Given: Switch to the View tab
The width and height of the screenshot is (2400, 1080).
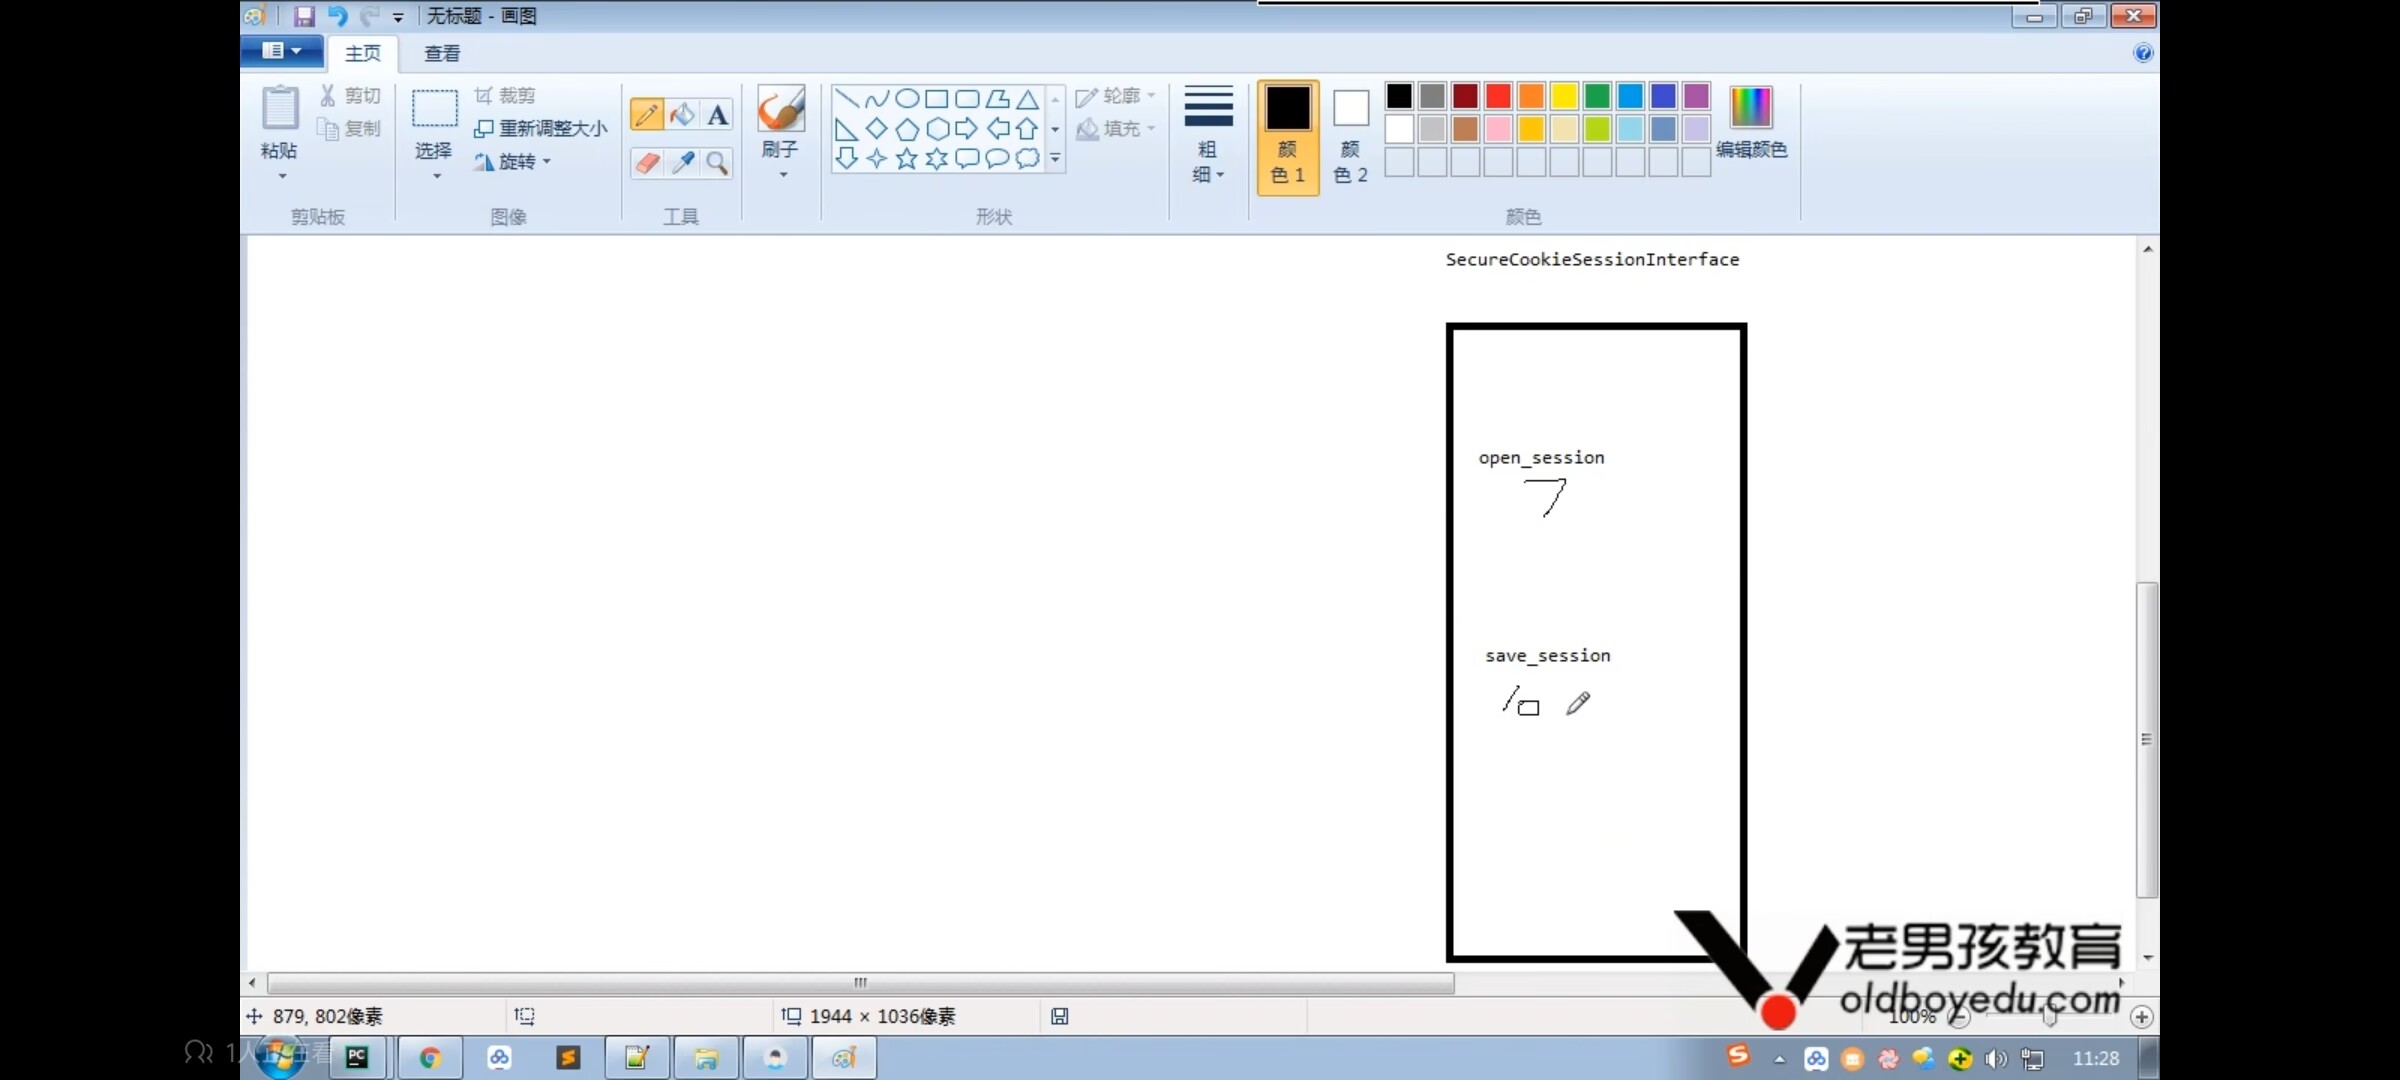Looking at the screenshot, I should pyautogui.click(x=441, y=53).
